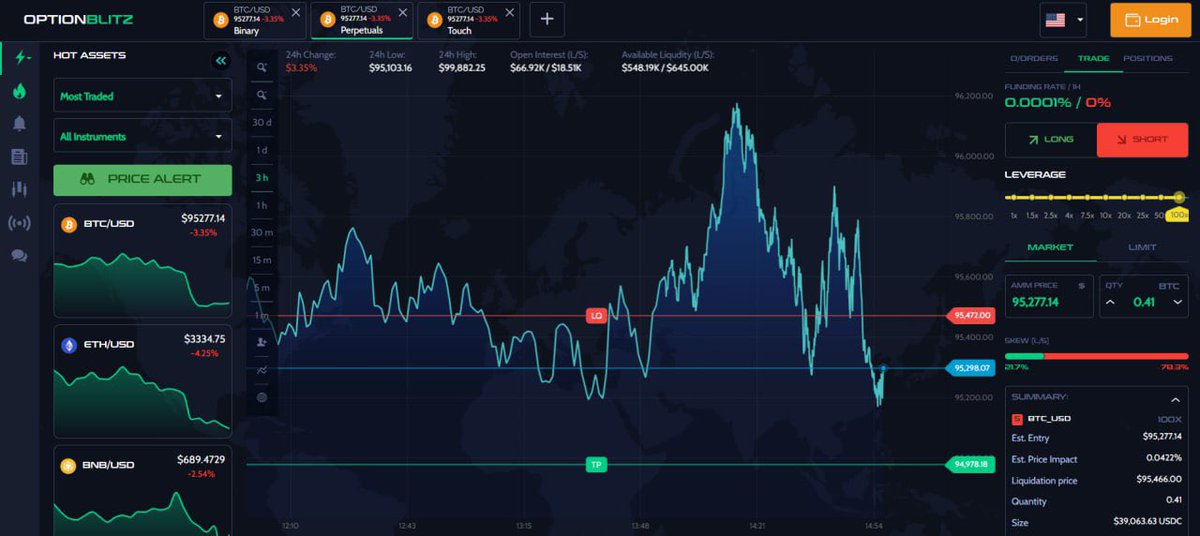
Task: Set chart timeframe to 30 d
Action: click(262, 122)
